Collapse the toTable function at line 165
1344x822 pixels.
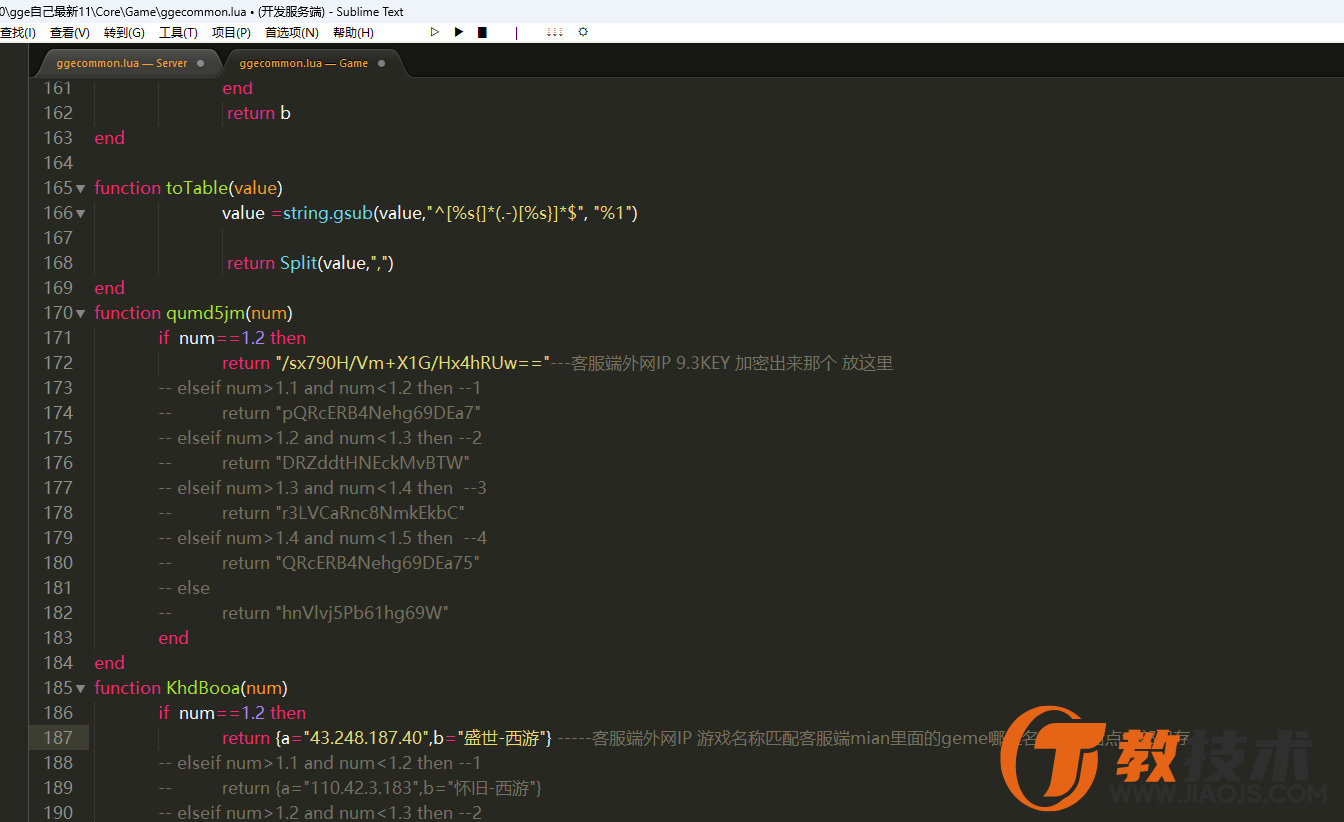pos(81,188)
